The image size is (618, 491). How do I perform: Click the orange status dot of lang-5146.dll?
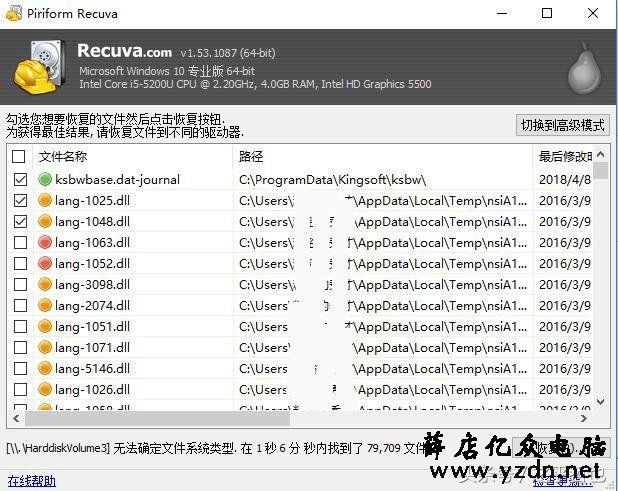pos(45,368)
